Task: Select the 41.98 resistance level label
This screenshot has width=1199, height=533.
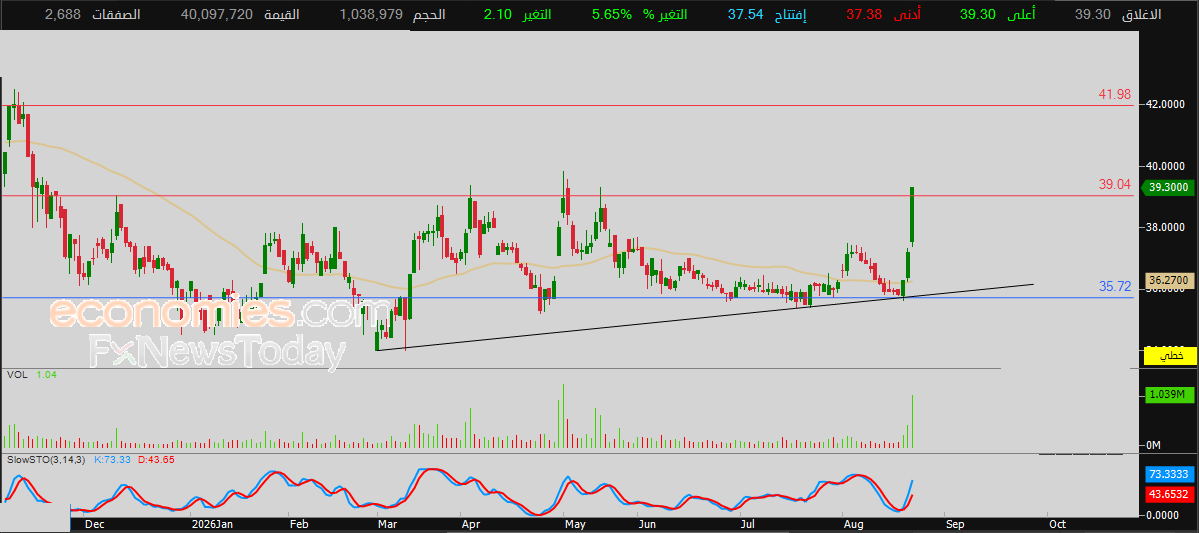Action: [x=1115, y=95]
